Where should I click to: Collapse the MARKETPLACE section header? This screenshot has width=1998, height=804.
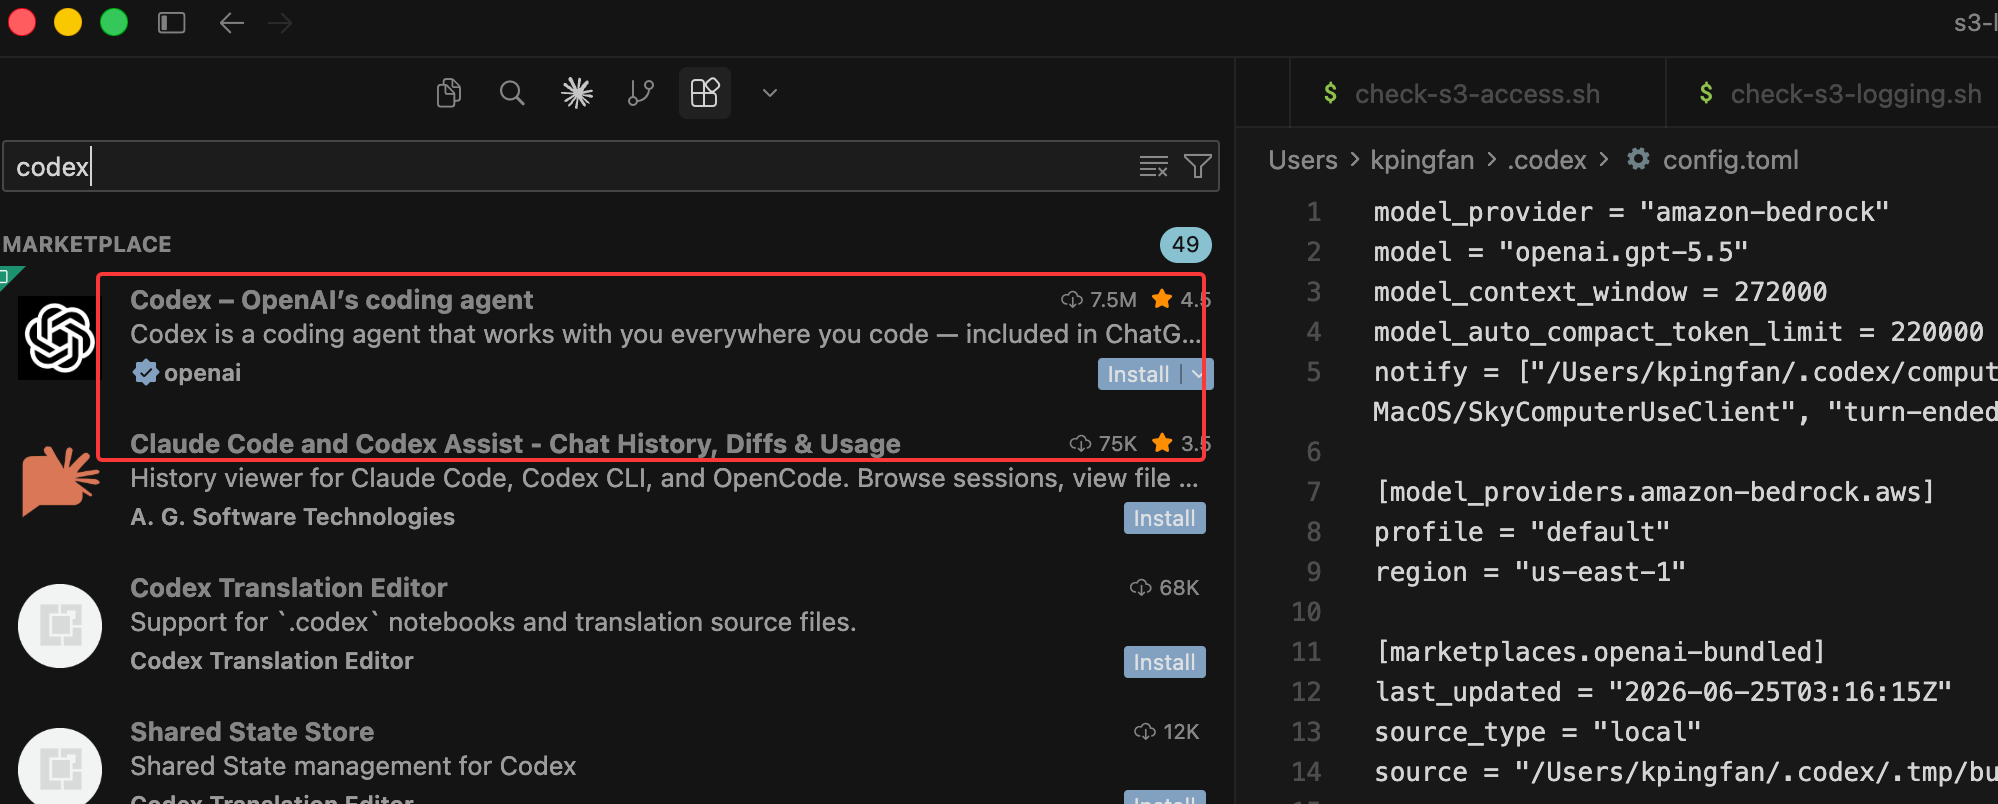tap(87, 244)
